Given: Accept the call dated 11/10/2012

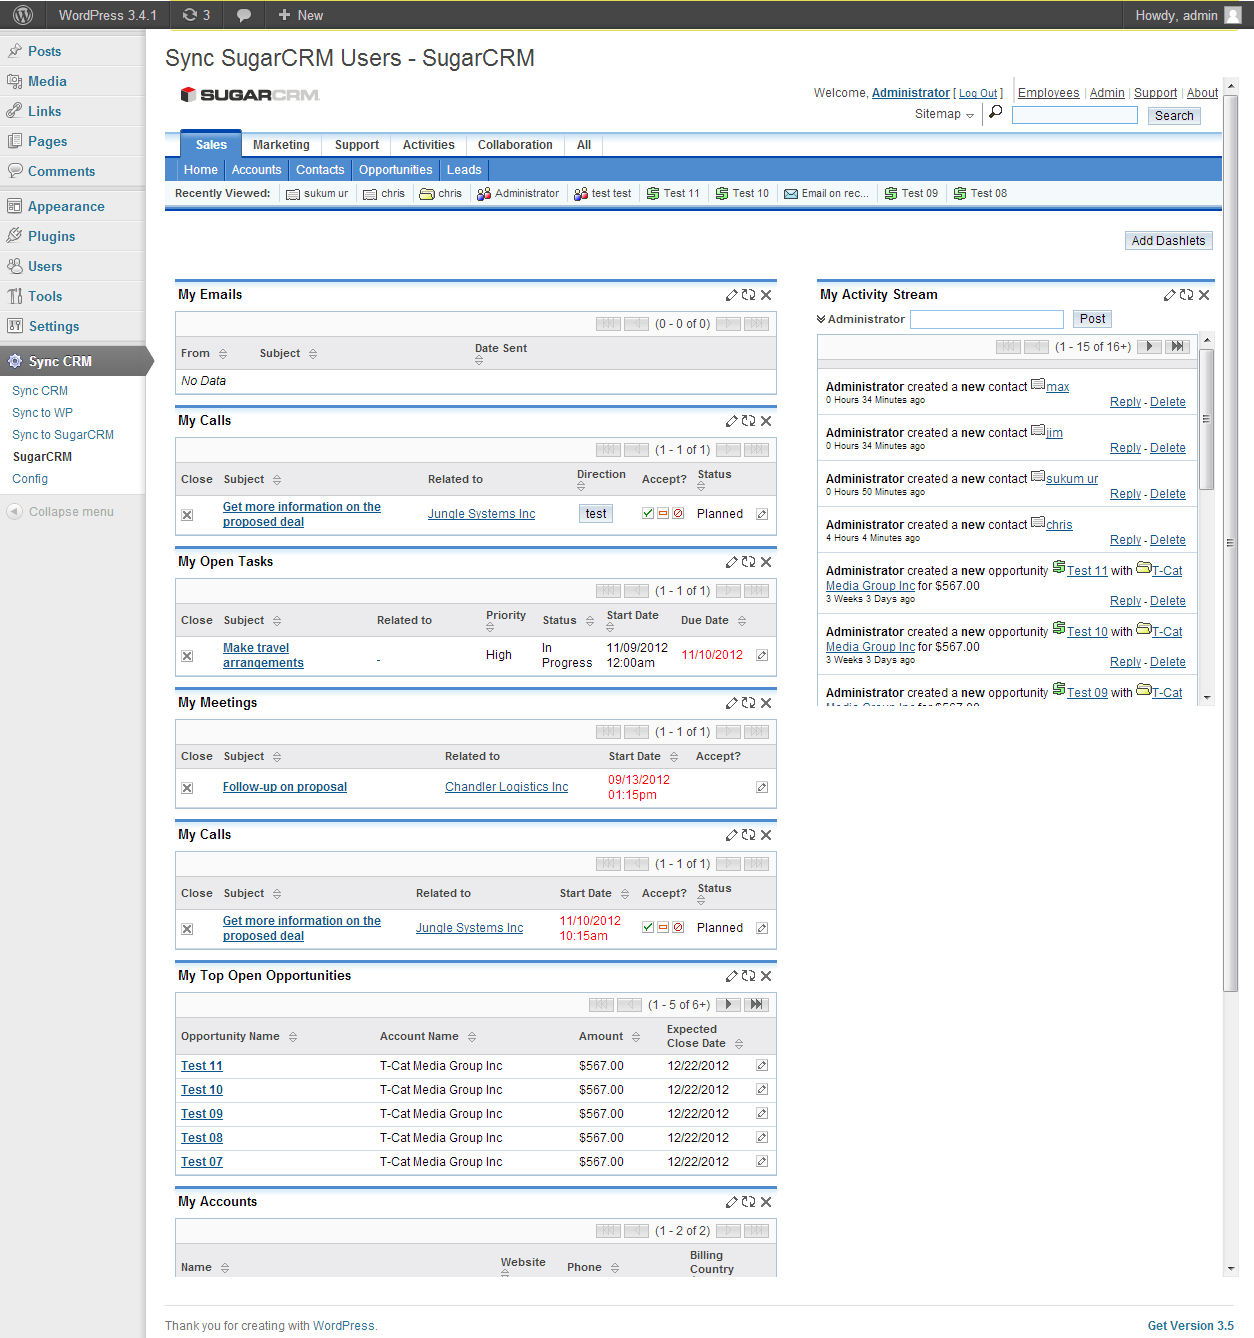Looking at the screenshot, I should tap(648, 927).
